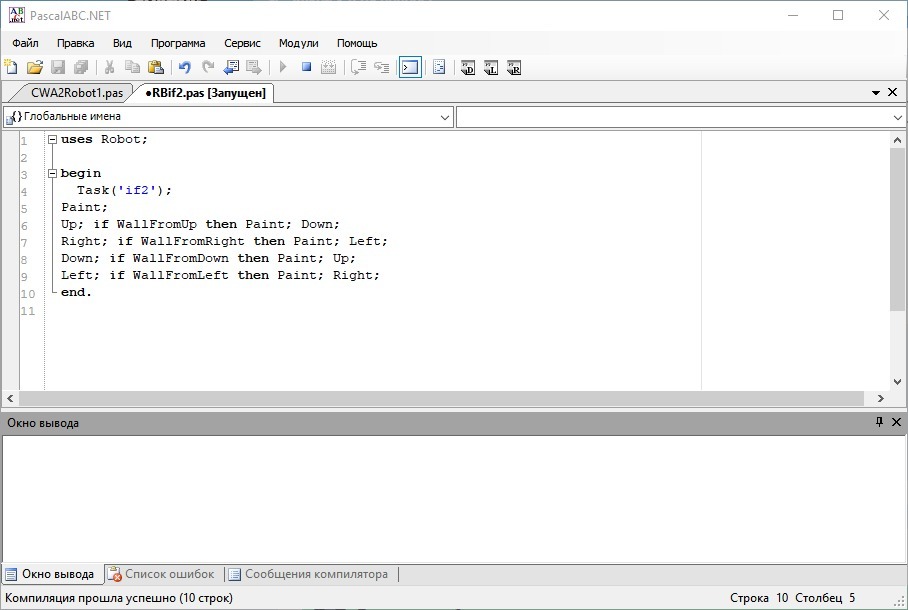Click the line with WallFromRight
The image size is (908, 610).
[x=224, y=241]
